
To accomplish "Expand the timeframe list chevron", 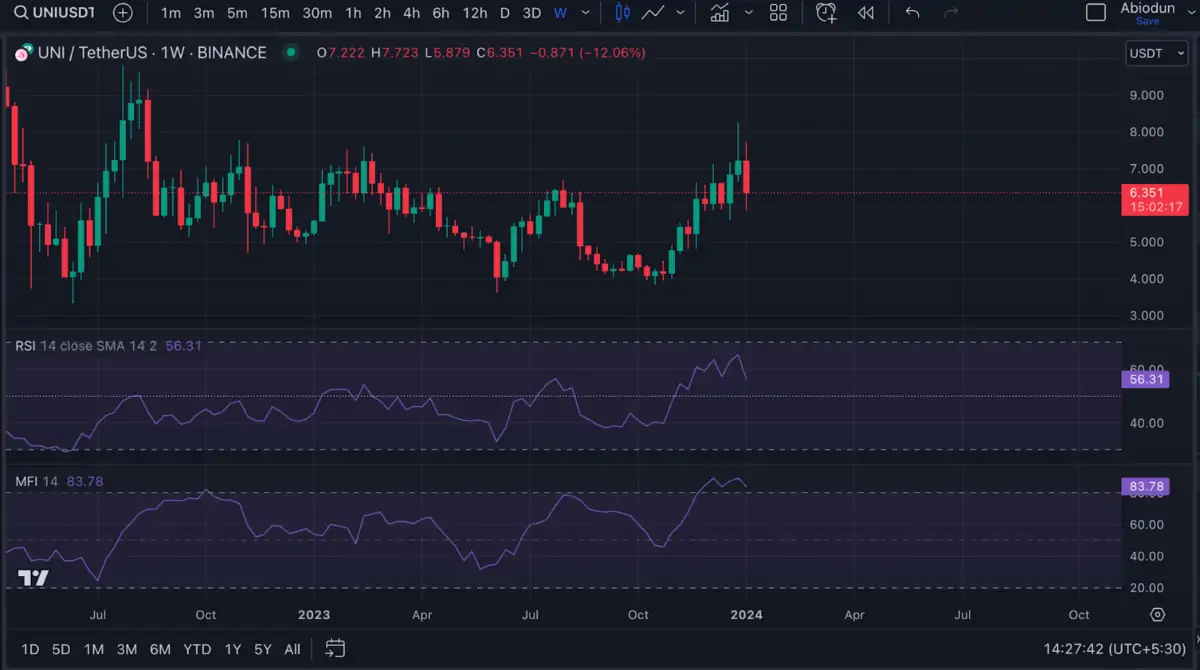I will [x=585, y=13].
